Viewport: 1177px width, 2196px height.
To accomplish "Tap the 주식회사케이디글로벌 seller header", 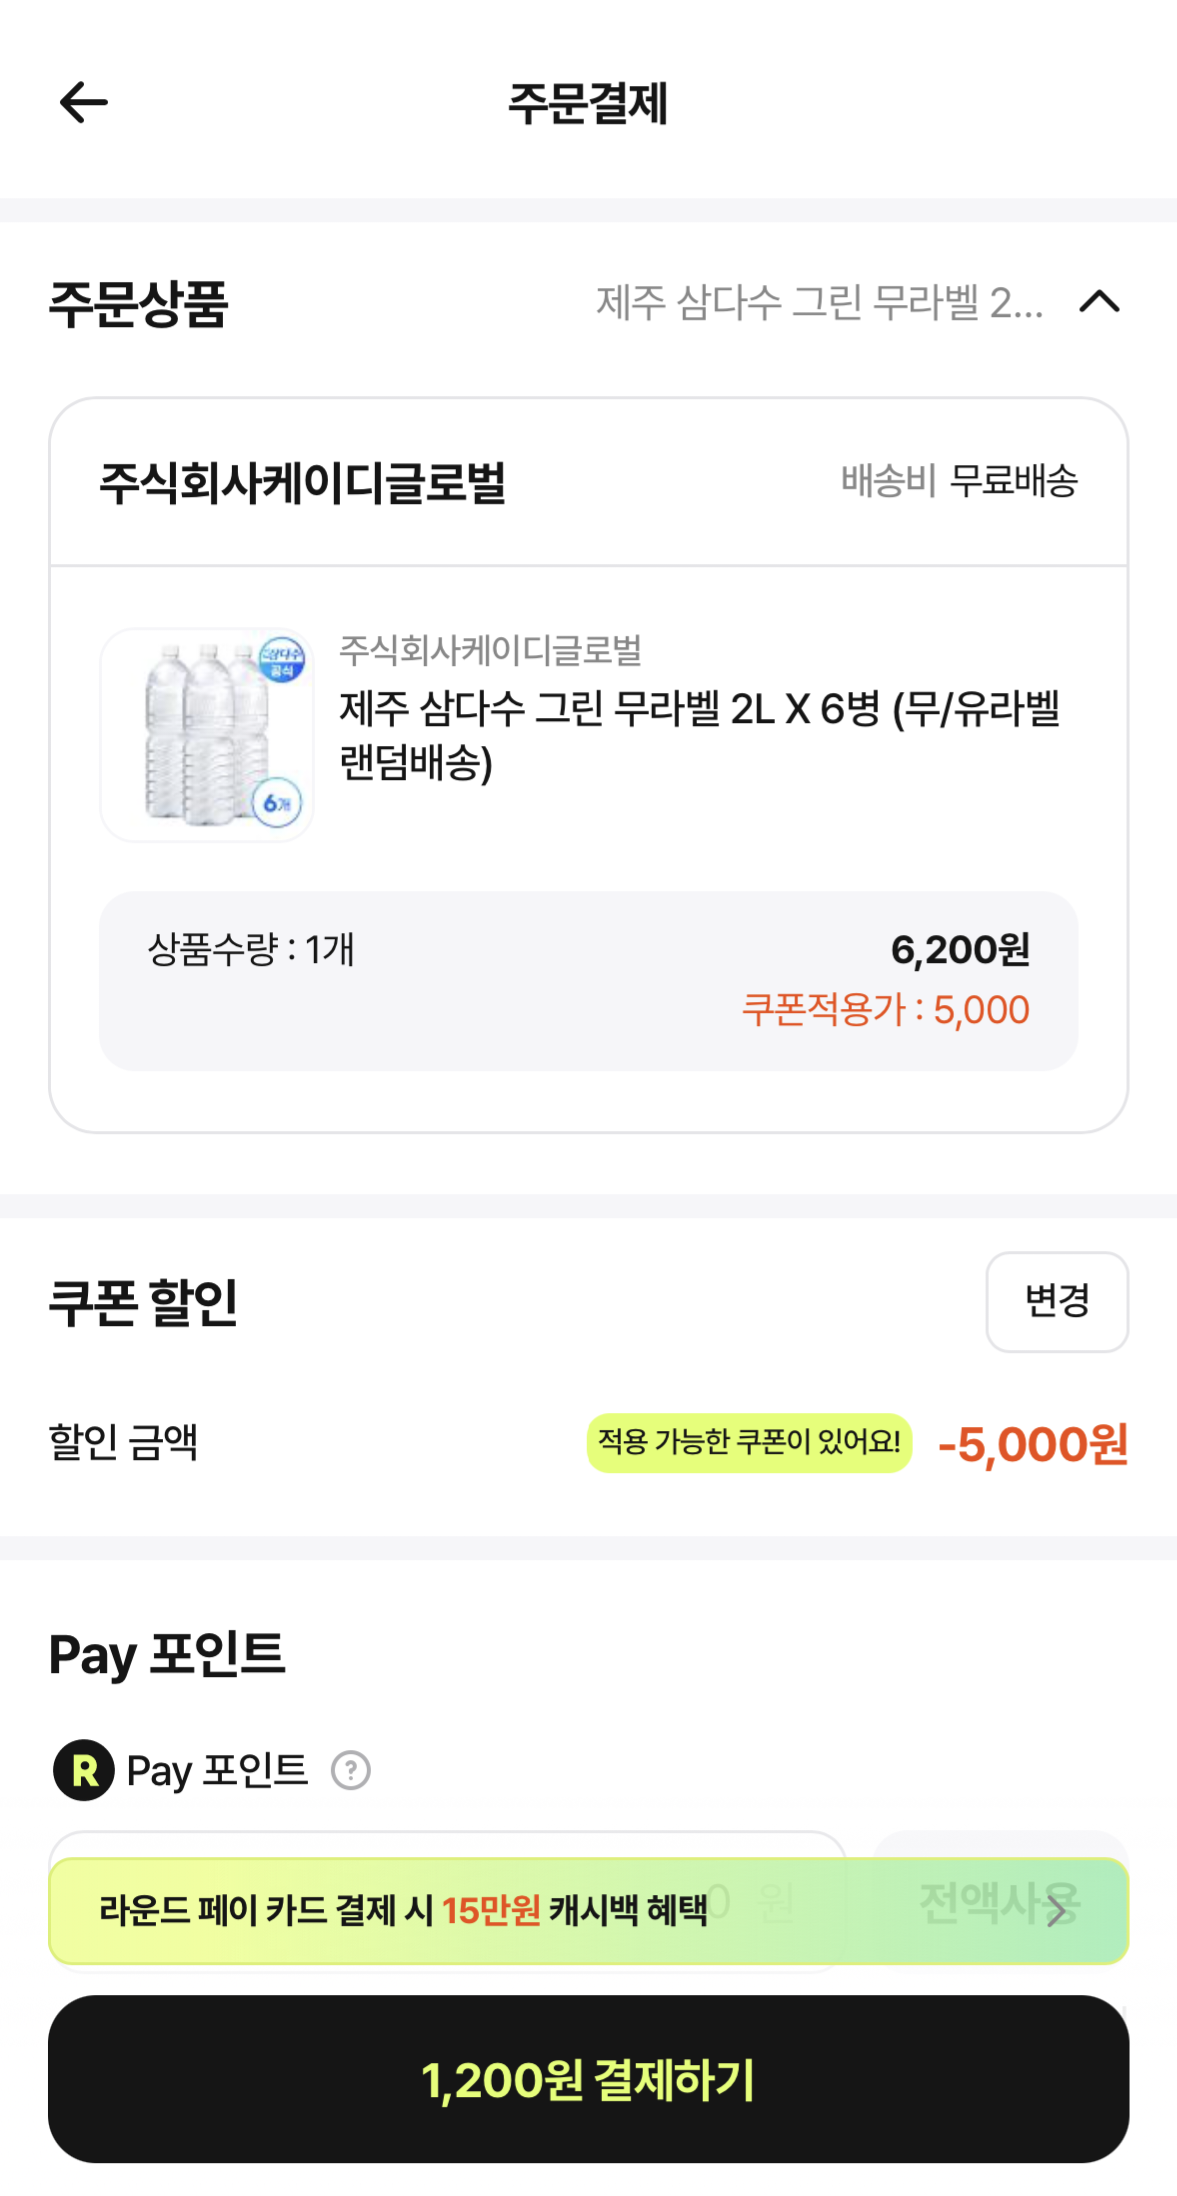I will [302, 483].
